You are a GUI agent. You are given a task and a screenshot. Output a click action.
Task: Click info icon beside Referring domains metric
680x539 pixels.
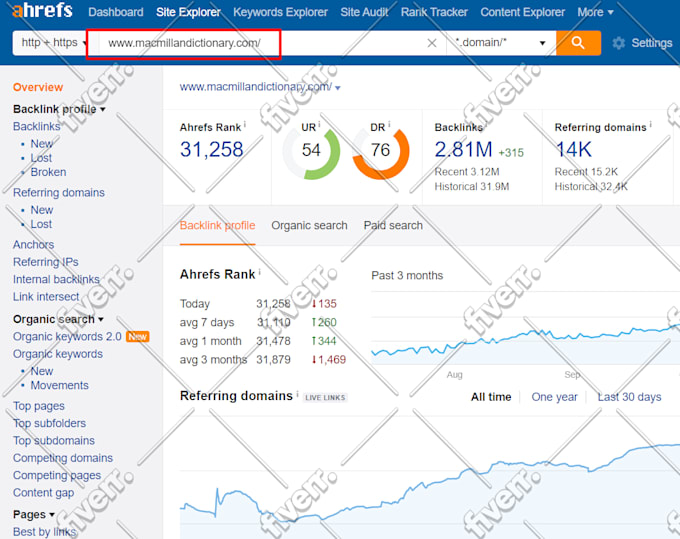point(651,125)
